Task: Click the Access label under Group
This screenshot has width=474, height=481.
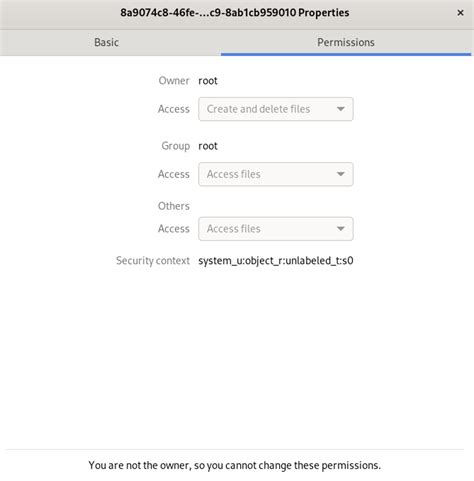Action: pyautogui.click(x=174, y=174)
